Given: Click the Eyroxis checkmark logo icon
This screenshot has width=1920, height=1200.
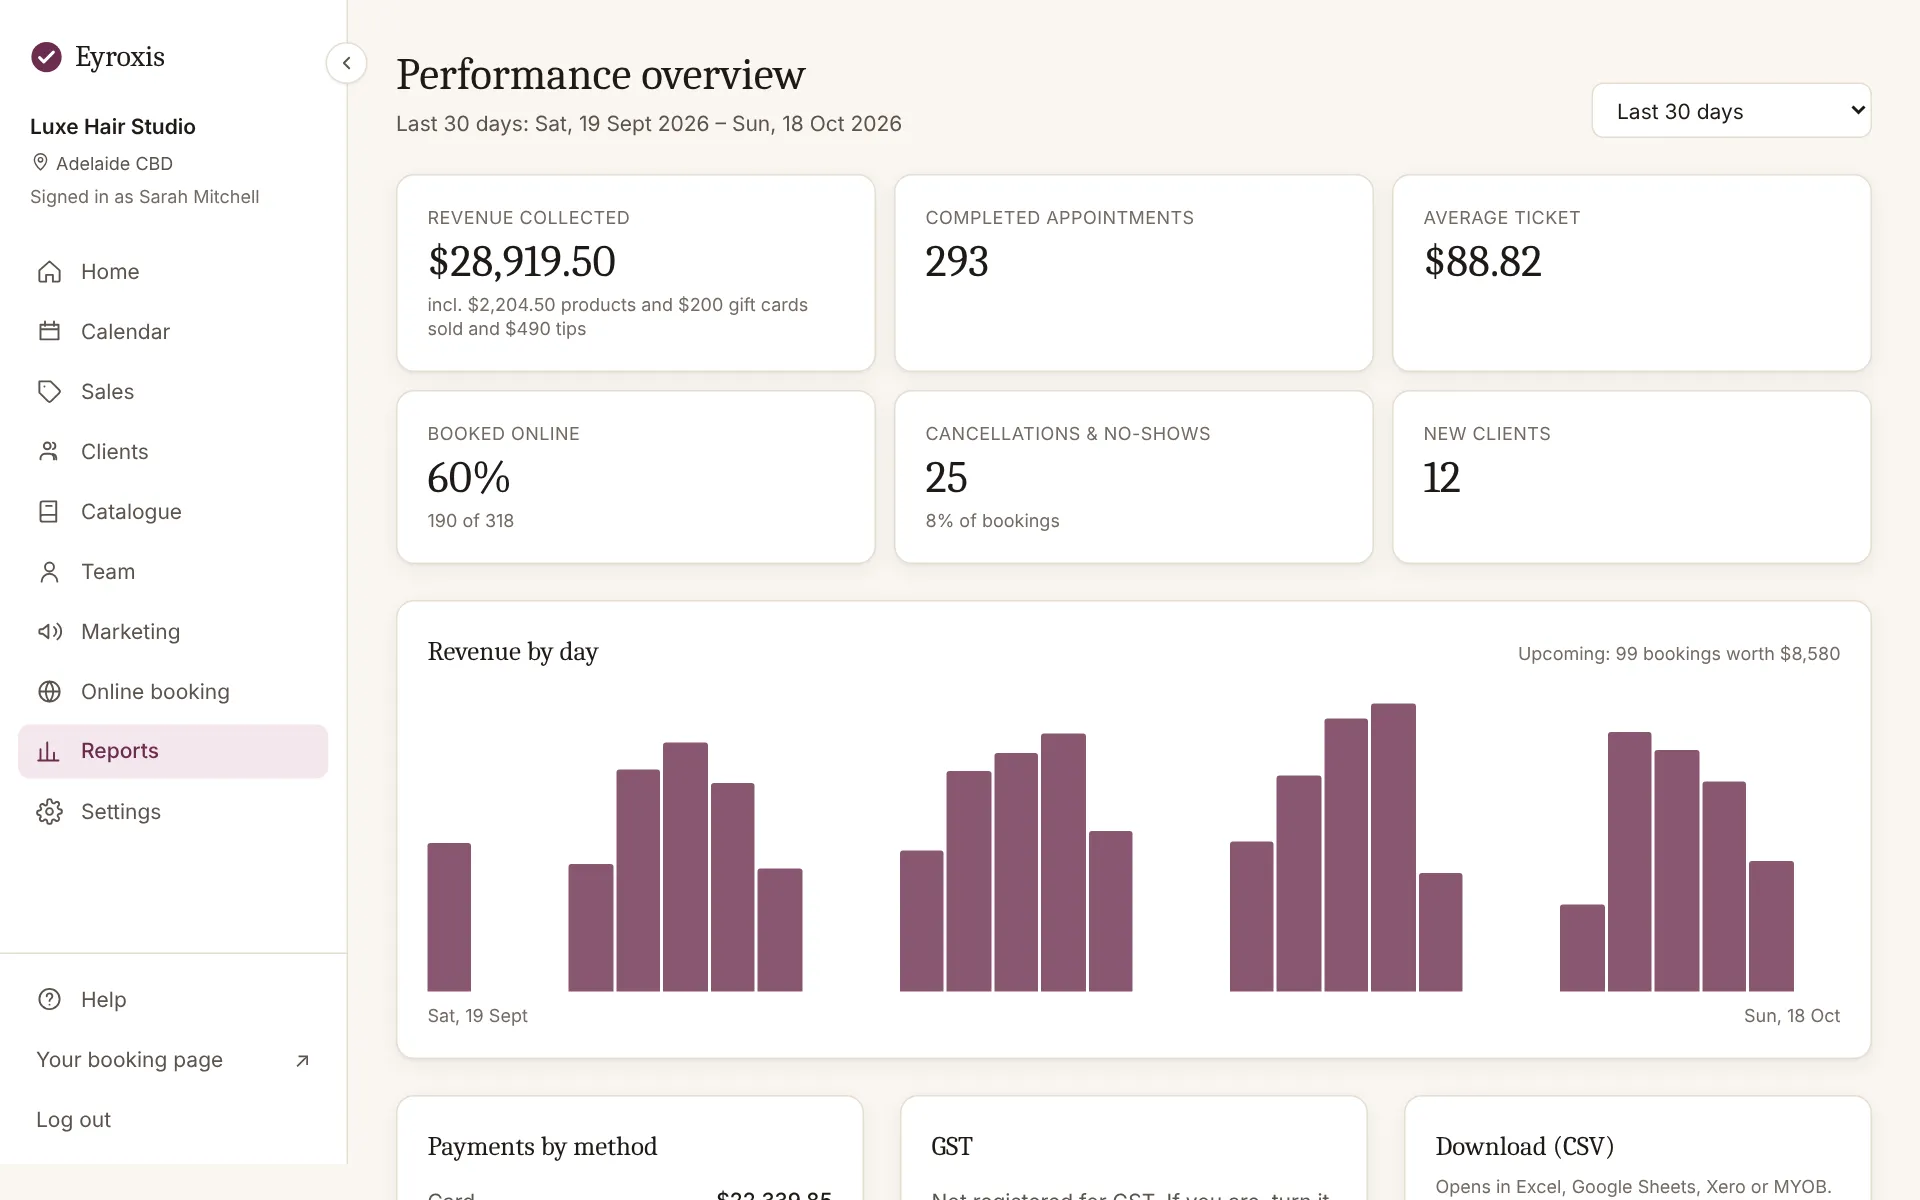Looking at the screenshot, I should click(46, 57).
